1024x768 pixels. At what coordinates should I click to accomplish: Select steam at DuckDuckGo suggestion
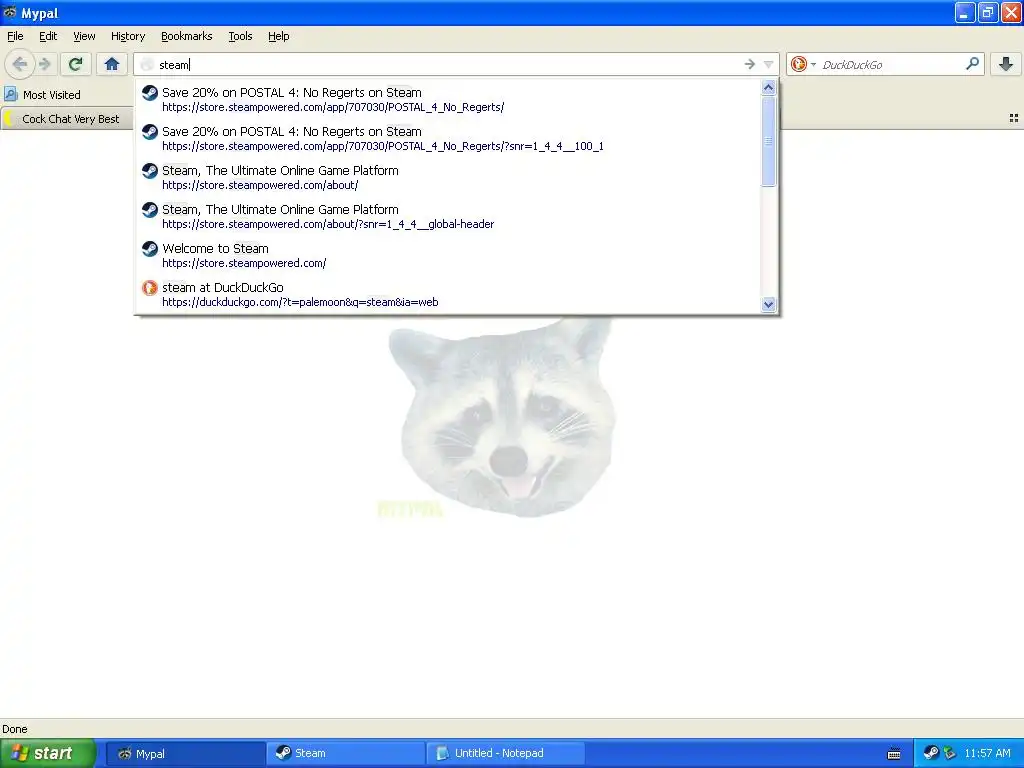click(x=448, y=295)
